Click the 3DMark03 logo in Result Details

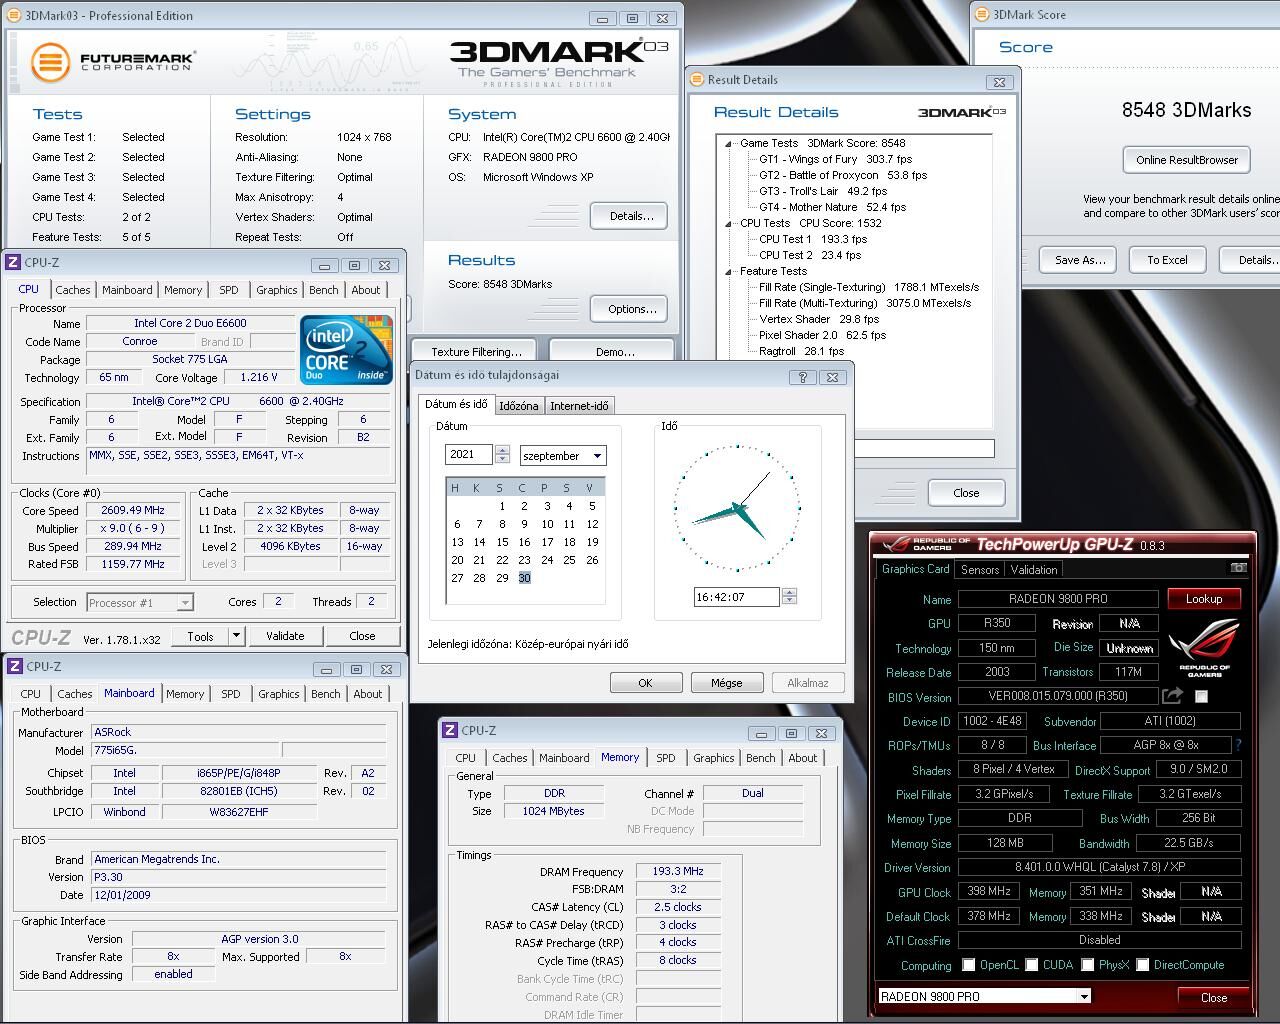(x=961, y=112)
